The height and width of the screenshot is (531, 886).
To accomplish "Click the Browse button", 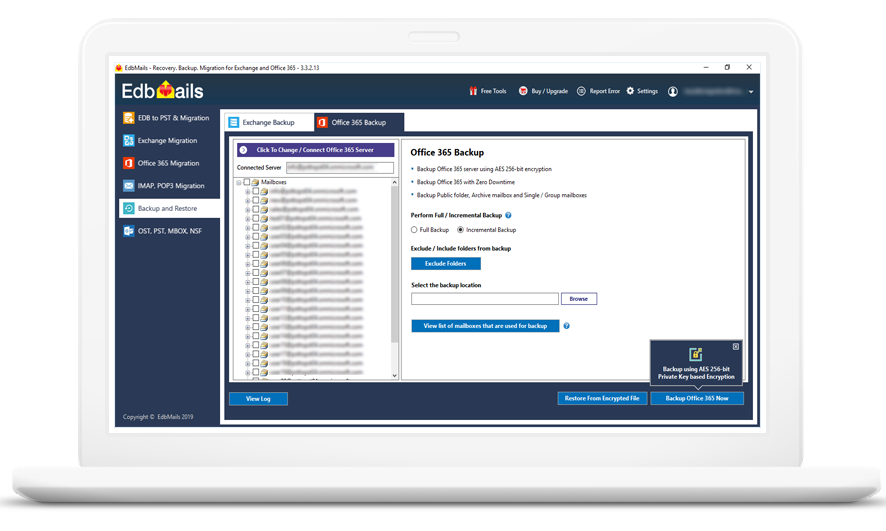I will pos(579,299).
